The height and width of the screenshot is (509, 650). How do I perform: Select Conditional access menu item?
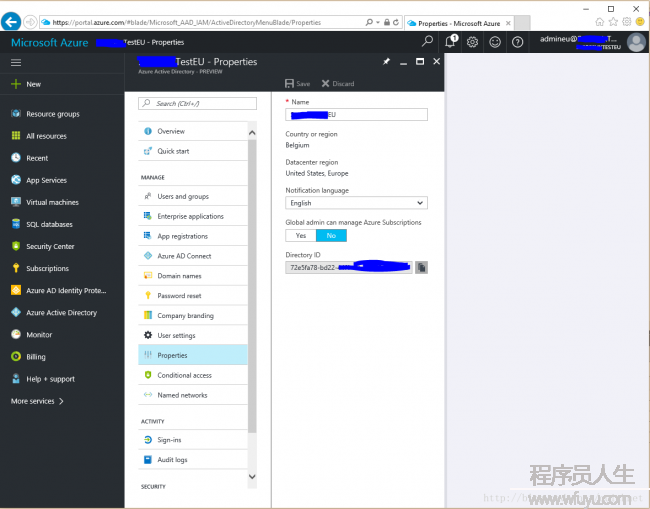click(x=193, y=375)
